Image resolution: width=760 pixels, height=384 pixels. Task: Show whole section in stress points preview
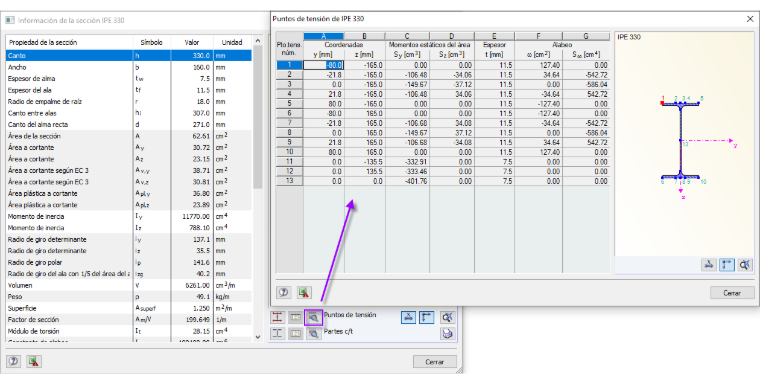point(744,265)
